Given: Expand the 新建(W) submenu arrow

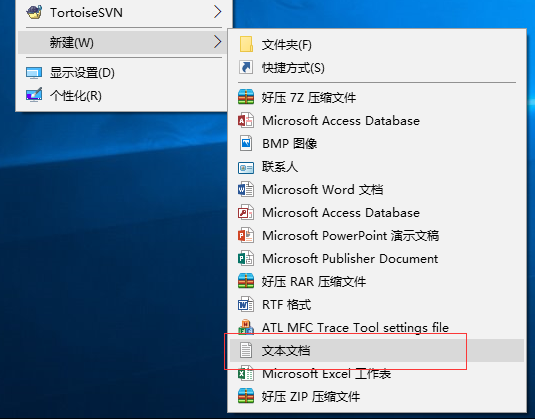Looking at the screenshot, I should point(218,42).
